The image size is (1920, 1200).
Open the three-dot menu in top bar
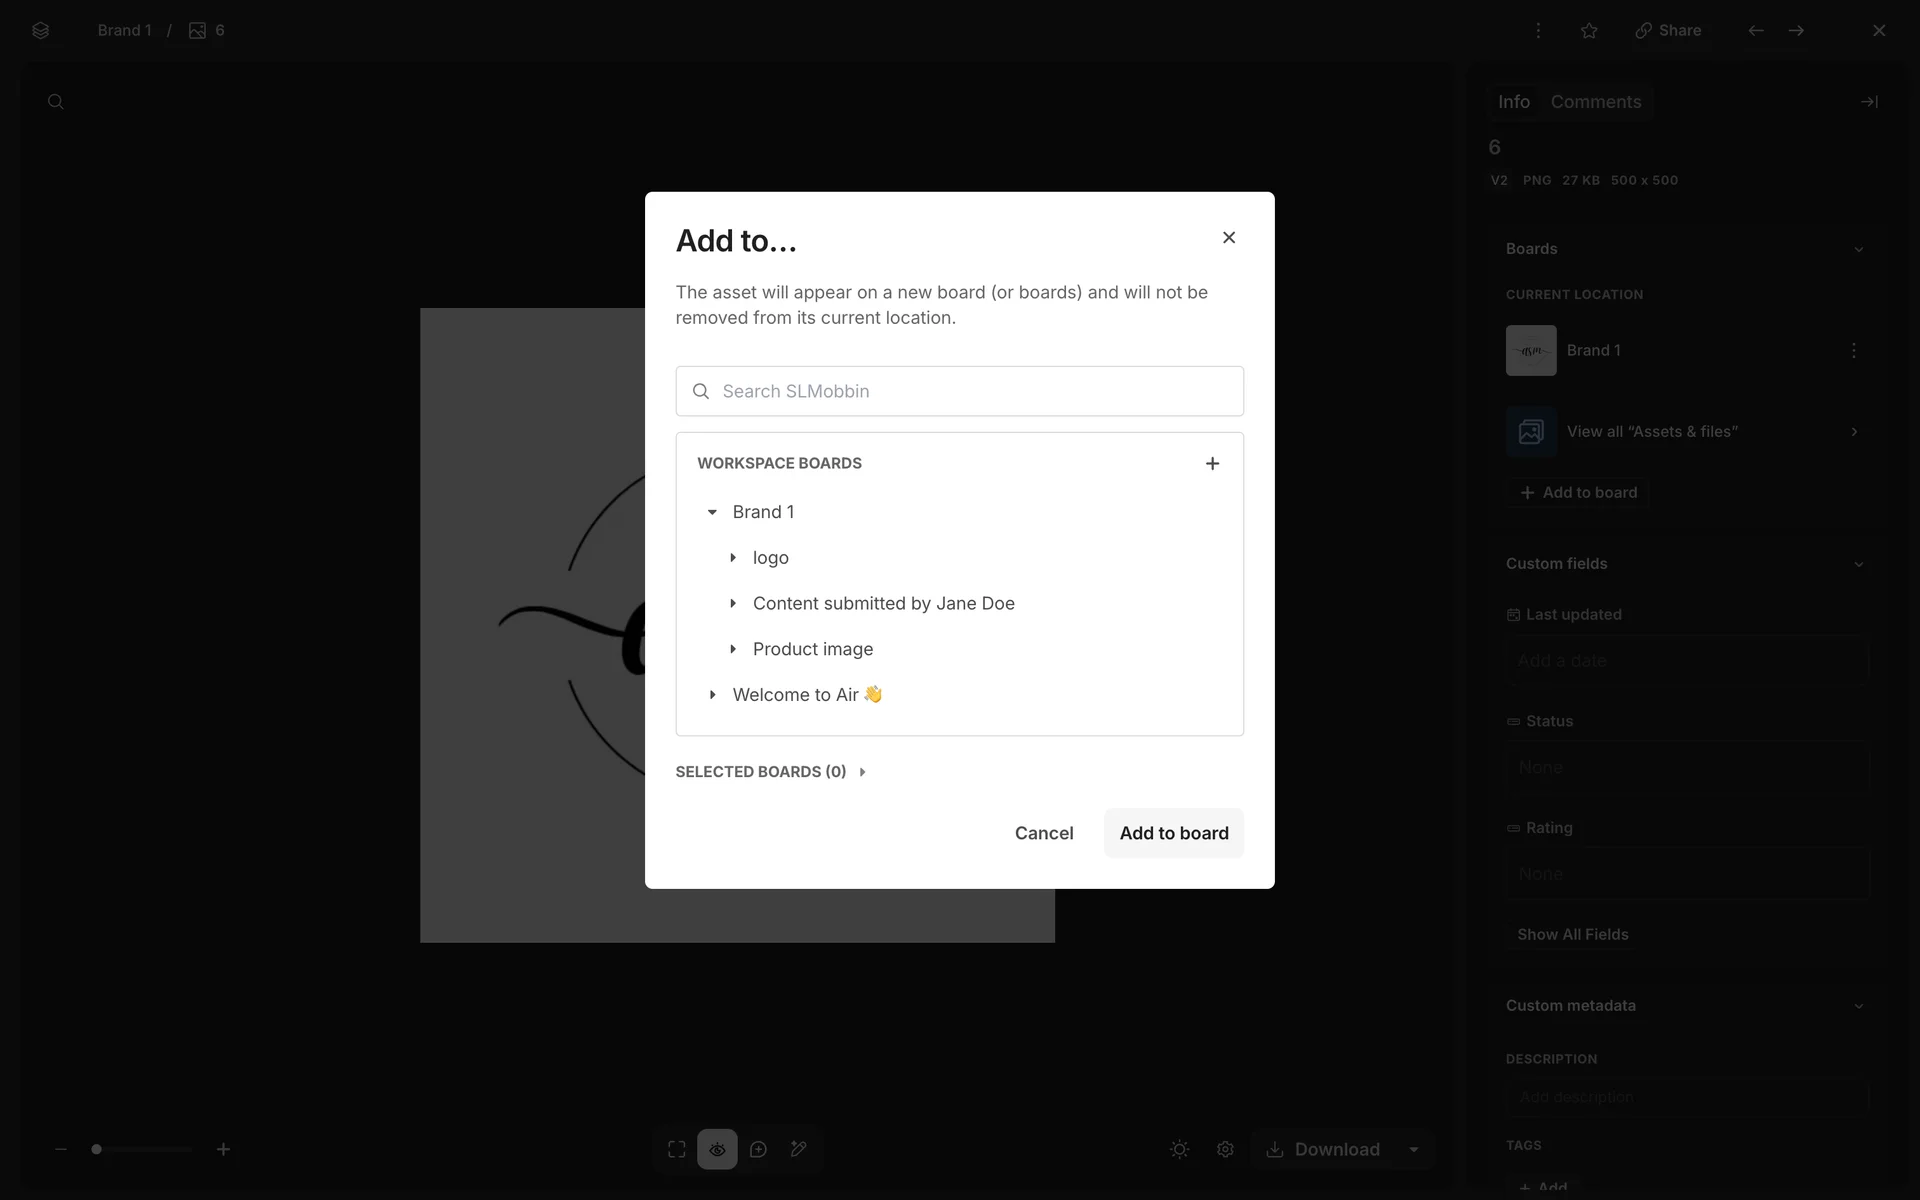(1538, 31)
